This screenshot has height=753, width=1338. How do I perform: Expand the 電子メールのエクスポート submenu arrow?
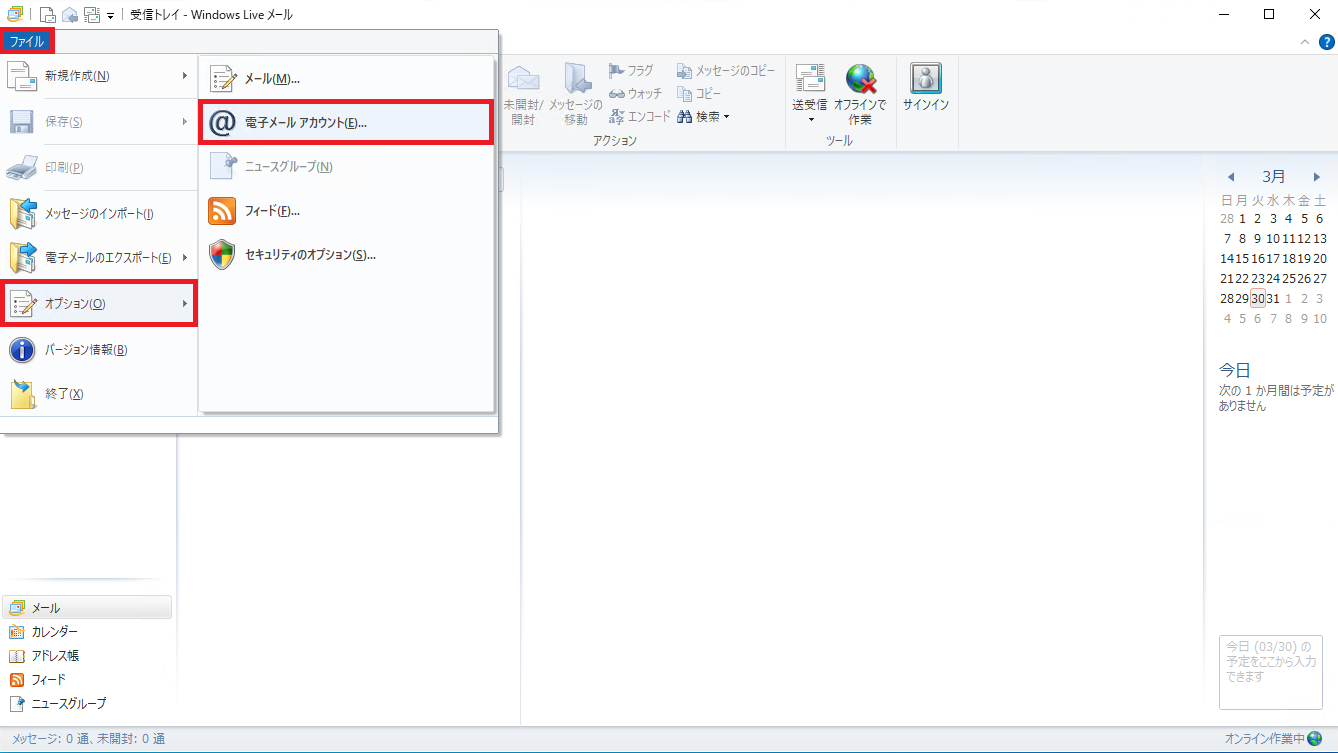[x=185, y=258]
